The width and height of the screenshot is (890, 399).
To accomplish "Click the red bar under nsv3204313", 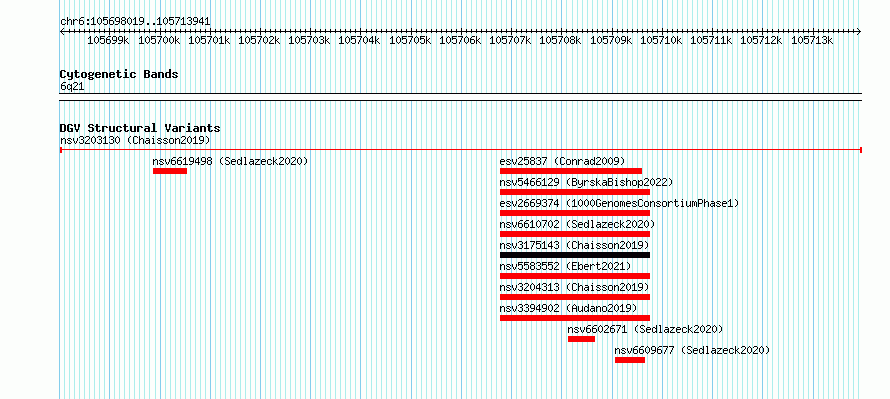I will pos(575,297).
